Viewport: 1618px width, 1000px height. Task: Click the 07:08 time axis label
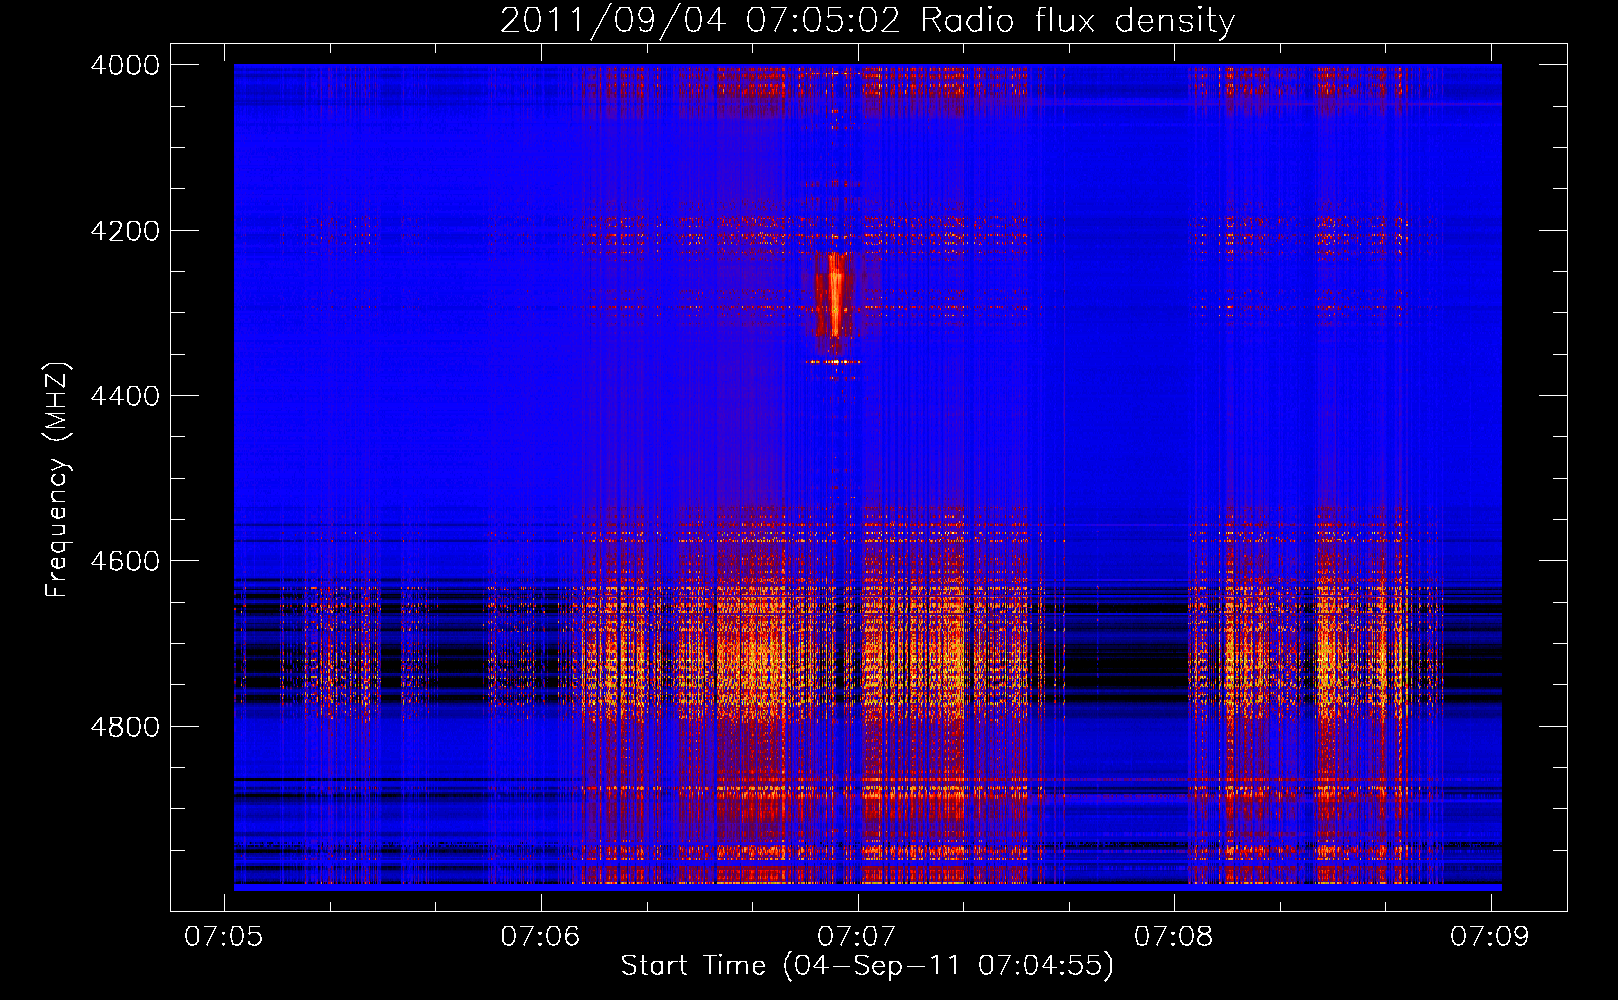[x=1173, y=936]
